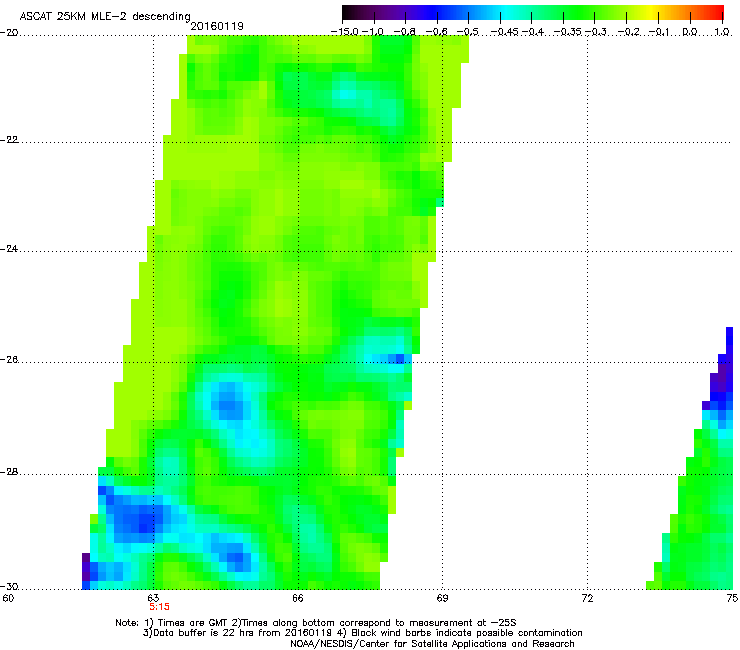Screen dimensions: 740x650
Task: Click the latitude label -20
Action: (9, 33)
